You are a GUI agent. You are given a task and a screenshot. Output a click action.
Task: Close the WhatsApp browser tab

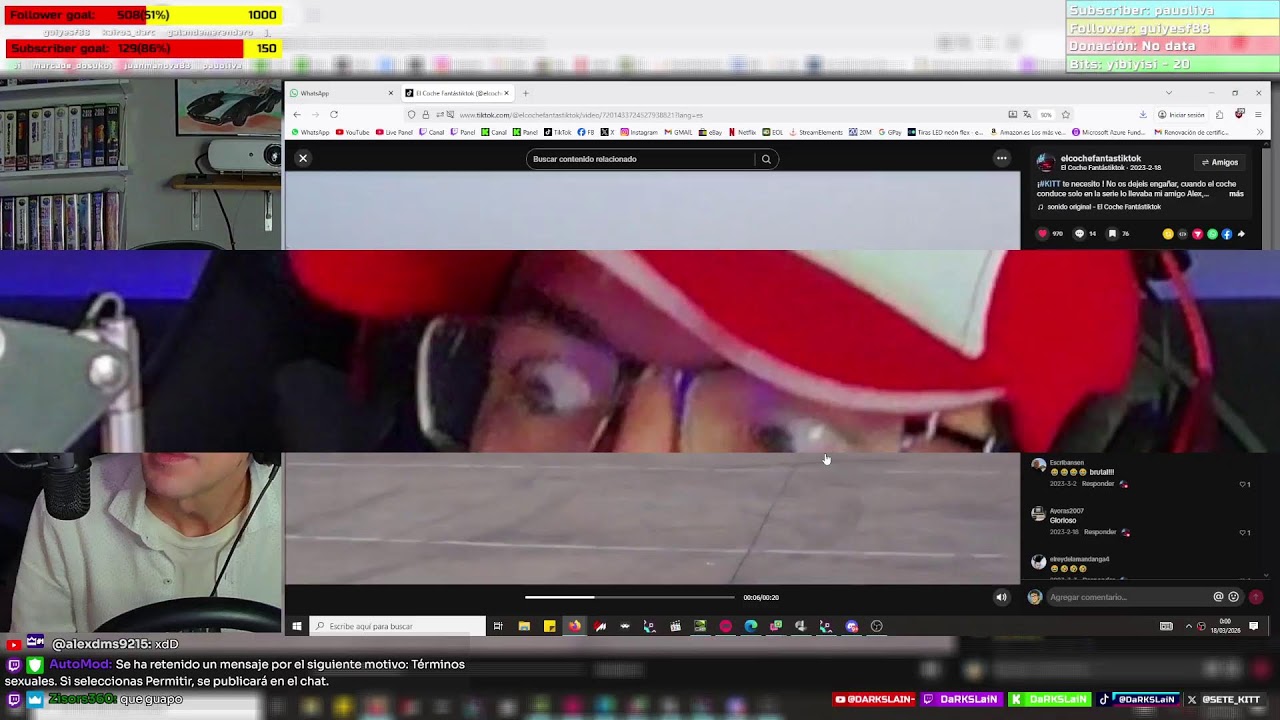tap(391, 93)
